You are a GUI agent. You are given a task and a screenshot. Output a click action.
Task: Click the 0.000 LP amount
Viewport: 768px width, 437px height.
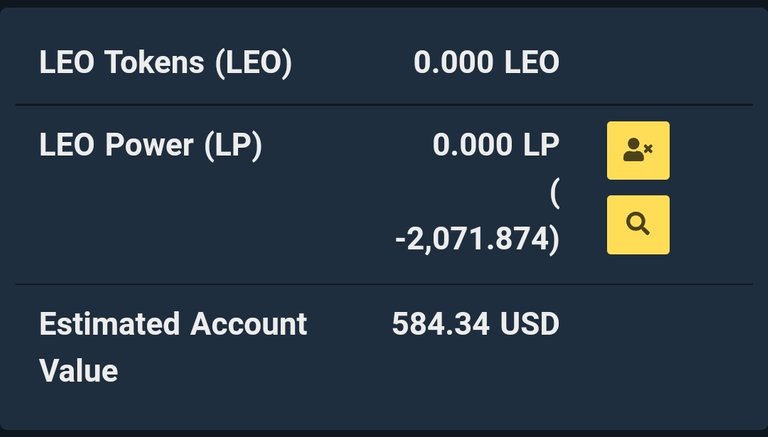[495, 146]
